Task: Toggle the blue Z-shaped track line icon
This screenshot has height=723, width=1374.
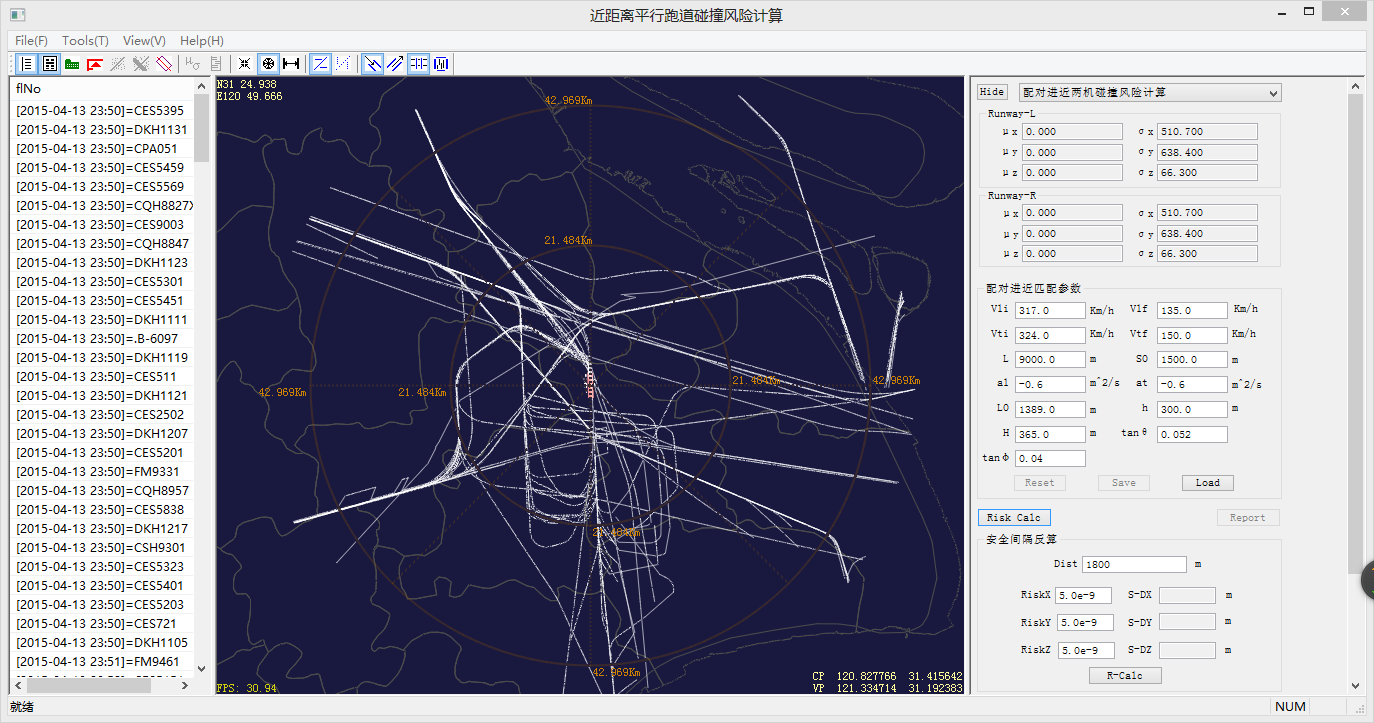Action: click(320, 64)
